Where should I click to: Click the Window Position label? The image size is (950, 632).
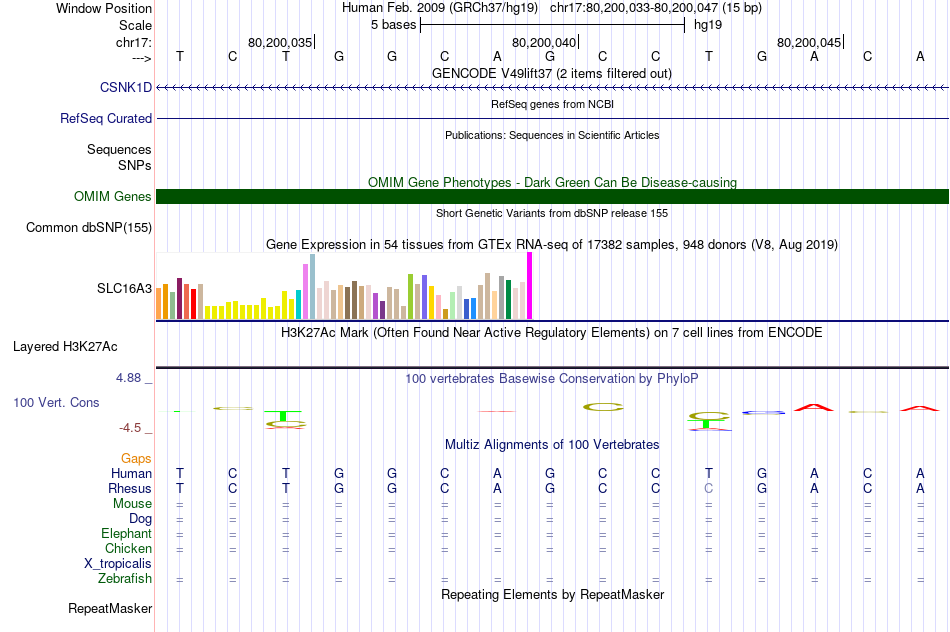pyautogui.click(x=104, y=8)
